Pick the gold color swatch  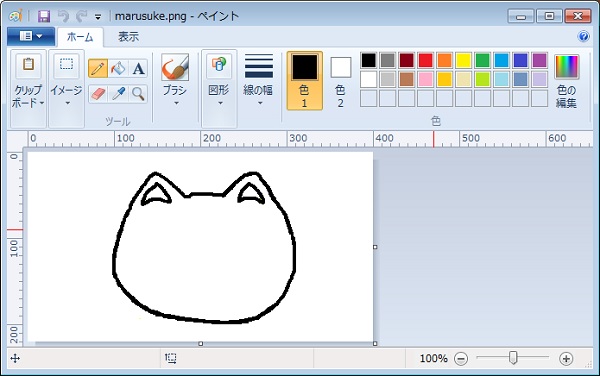445,79
